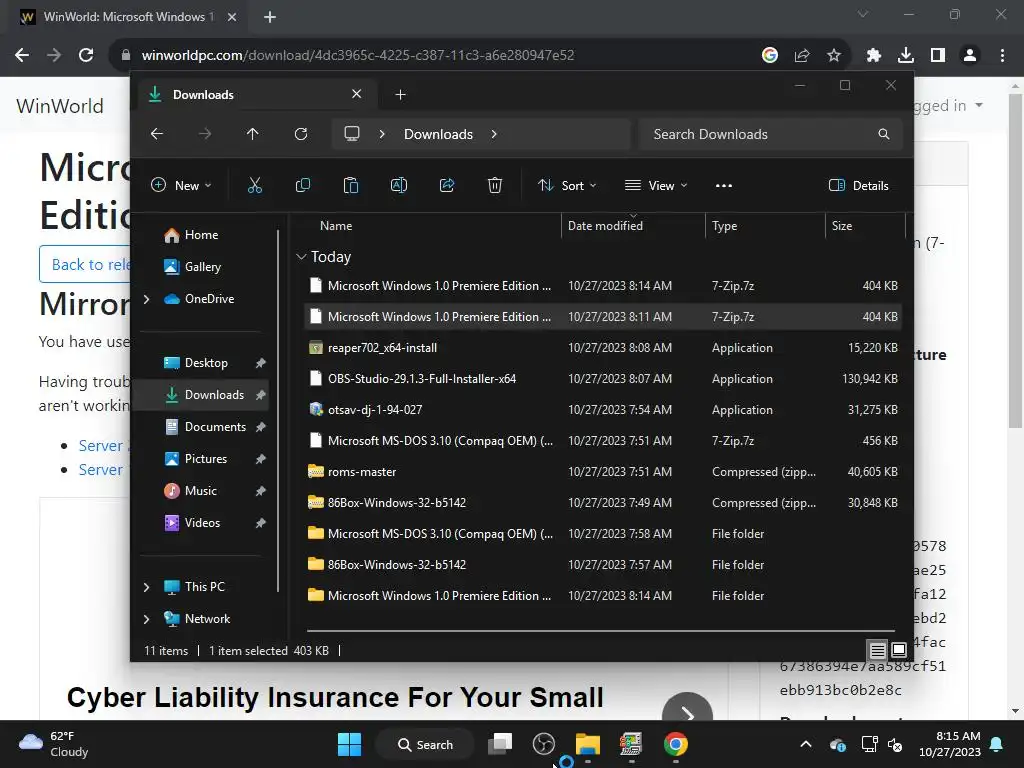
Task: Click the WinWorld logo link
Action: click(60, 106)
